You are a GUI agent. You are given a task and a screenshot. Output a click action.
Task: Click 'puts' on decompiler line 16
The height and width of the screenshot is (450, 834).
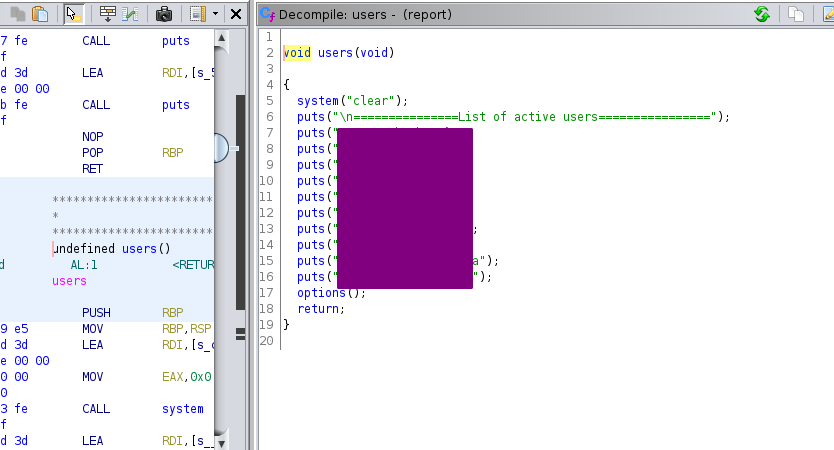point(311,277)
